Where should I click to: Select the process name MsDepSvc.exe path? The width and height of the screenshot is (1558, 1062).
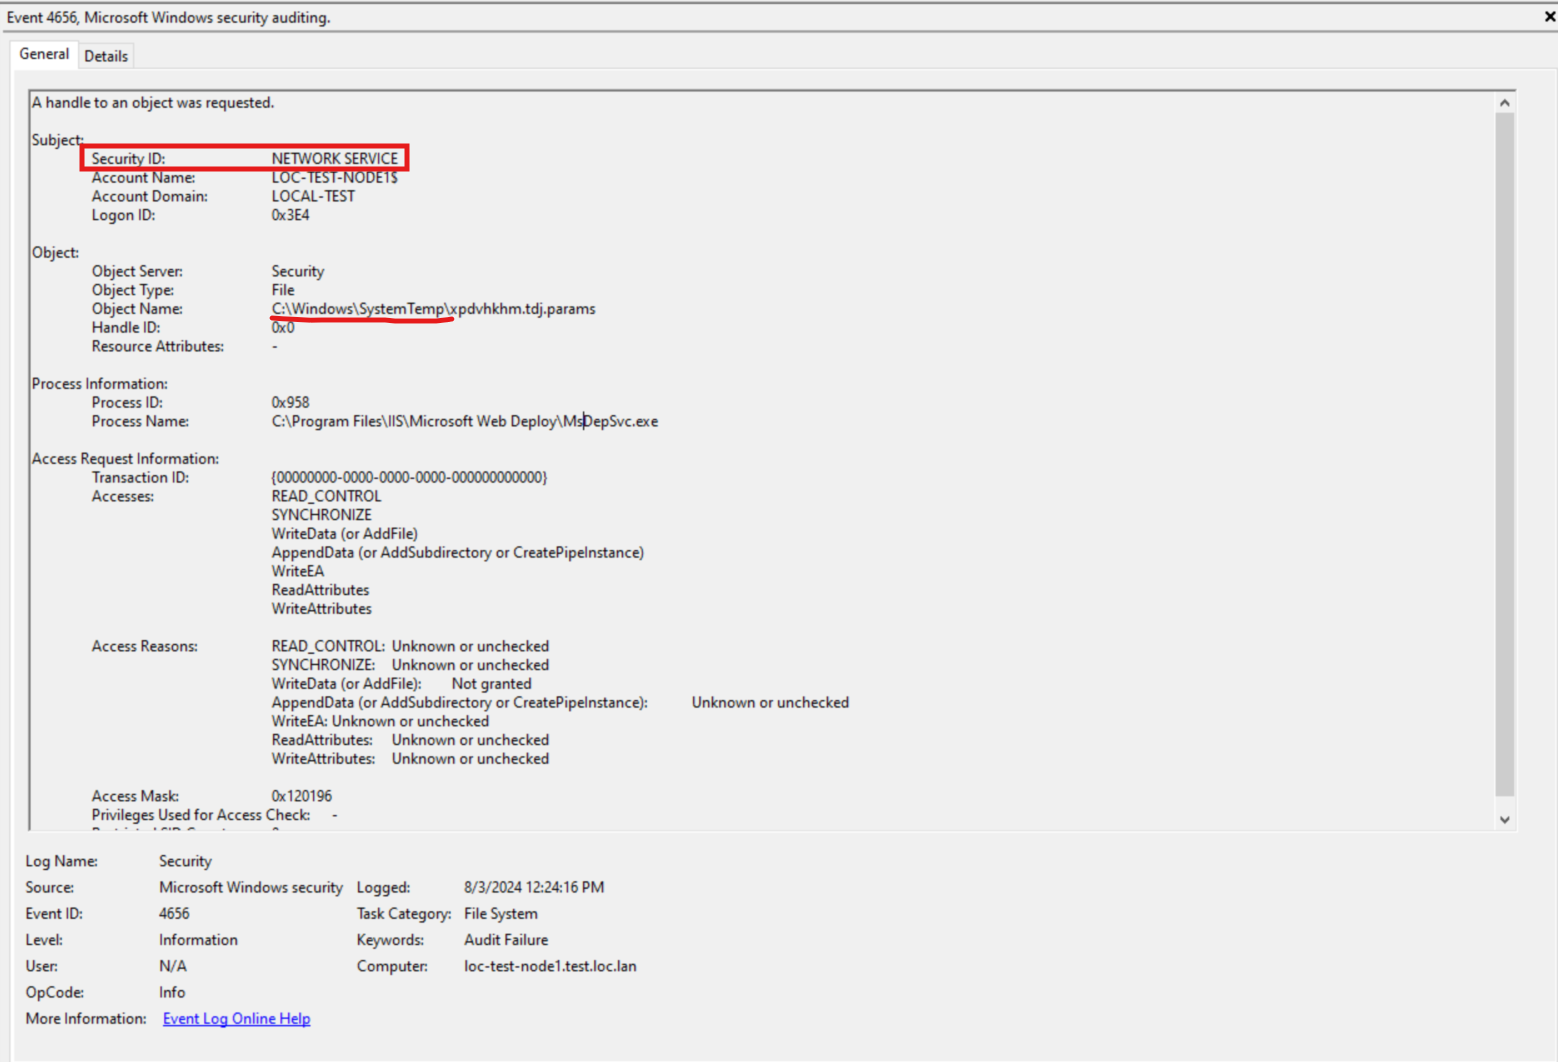tap(465, 421)
